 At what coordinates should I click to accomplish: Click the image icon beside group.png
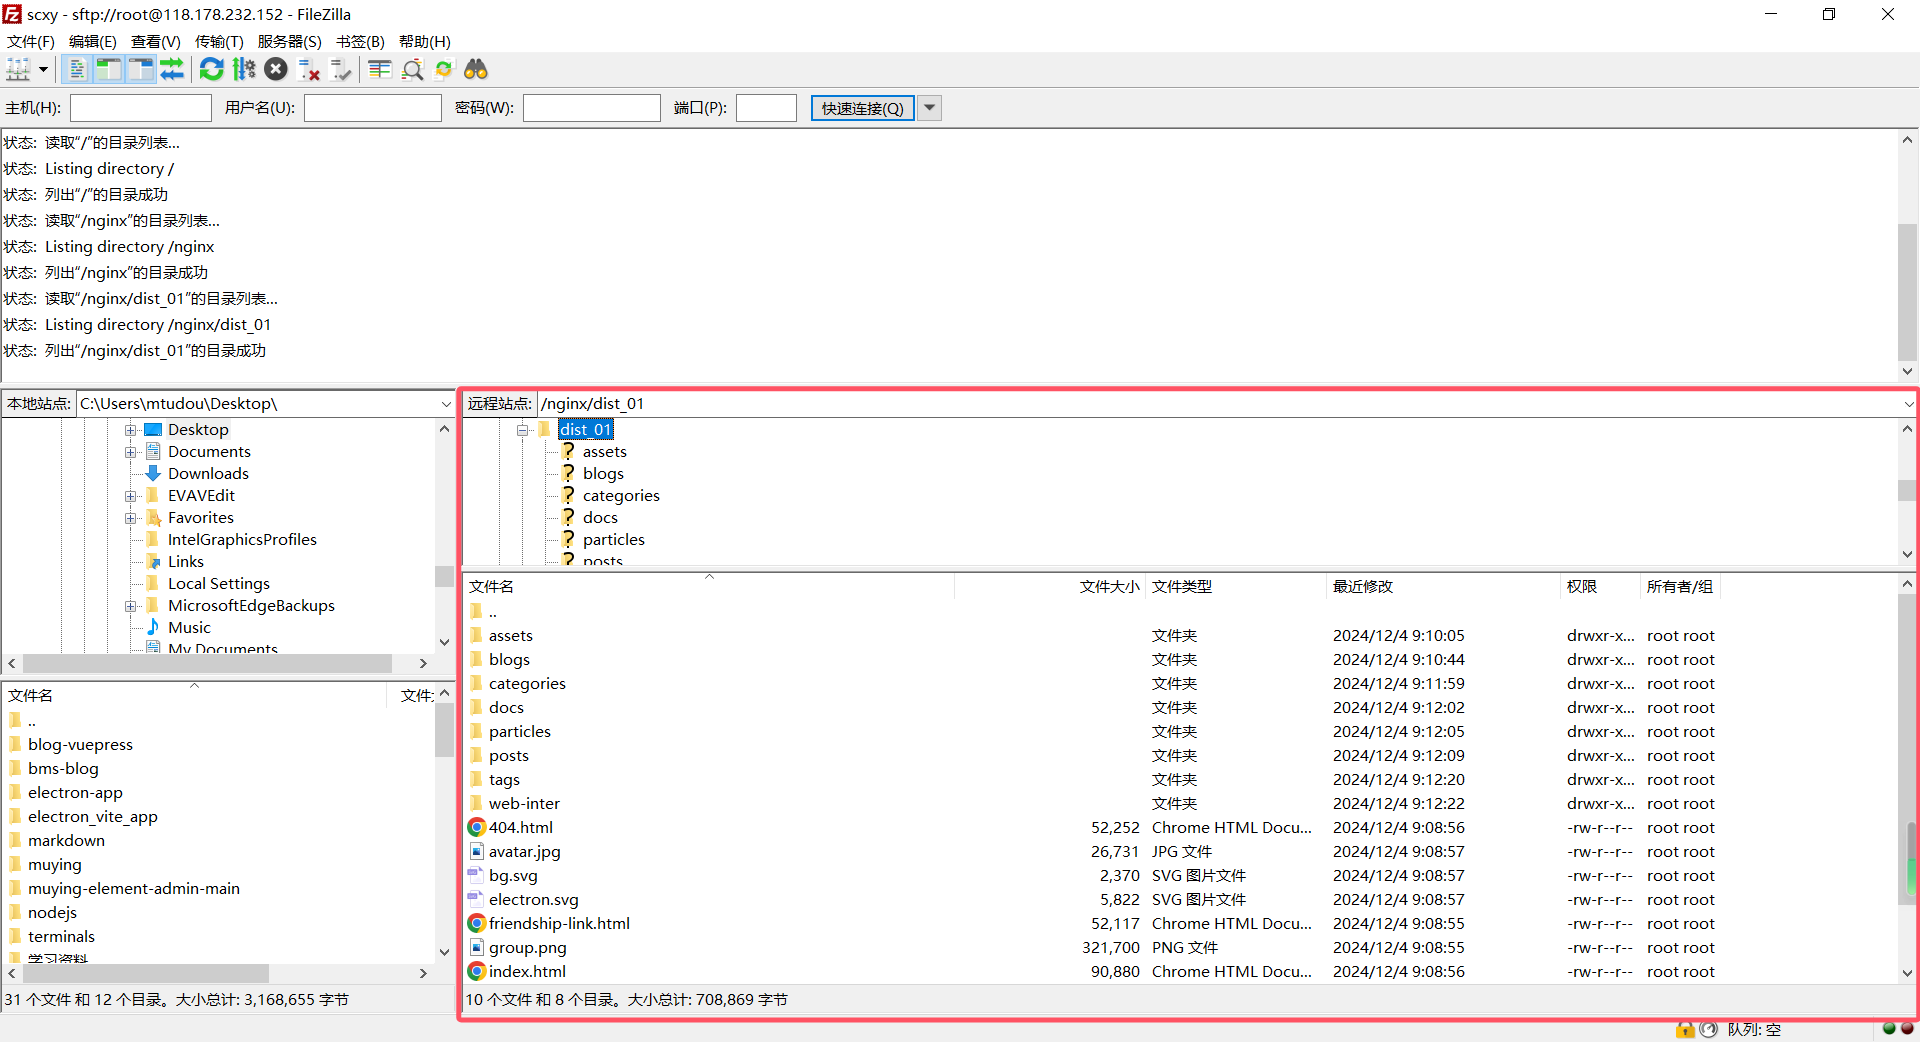477,947
